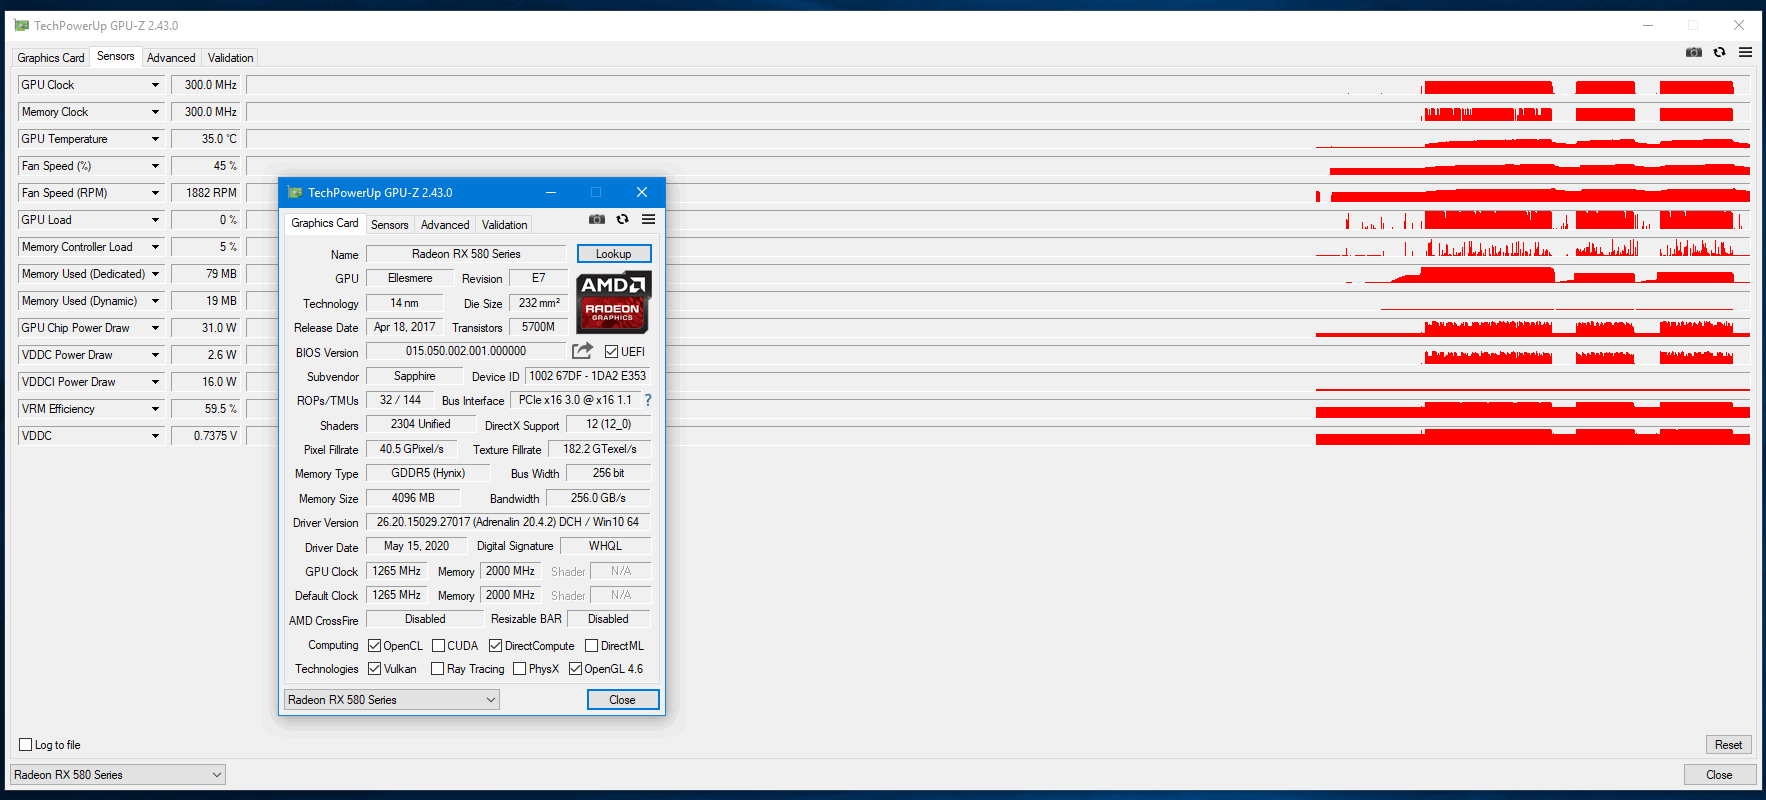The width and height of the screenshot is (1766, 800).
Task: Open the GPU Chip Power Draw dropdown
Action: (x=155, y=328)
